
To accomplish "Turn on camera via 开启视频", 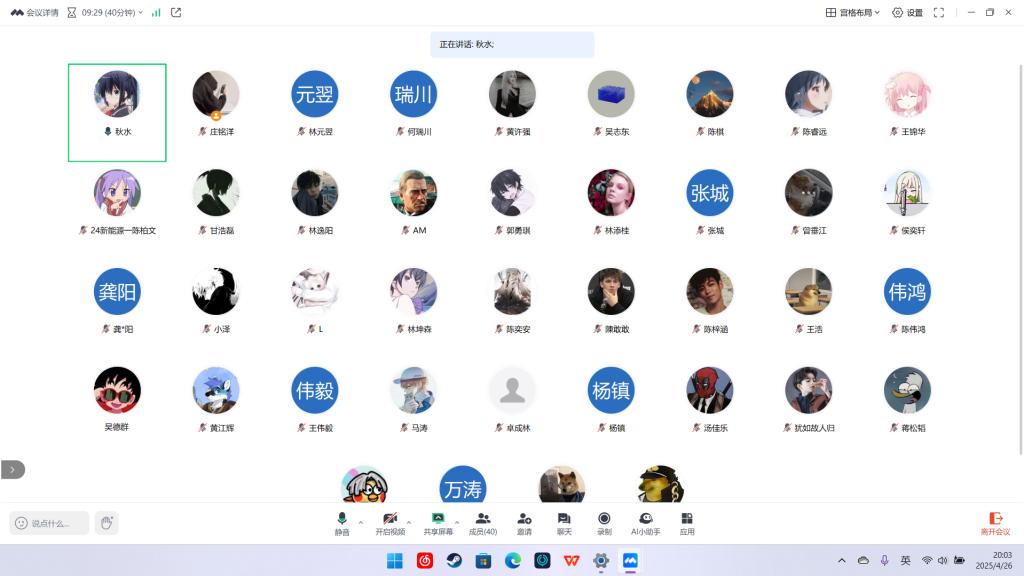I will pos(391,523).
